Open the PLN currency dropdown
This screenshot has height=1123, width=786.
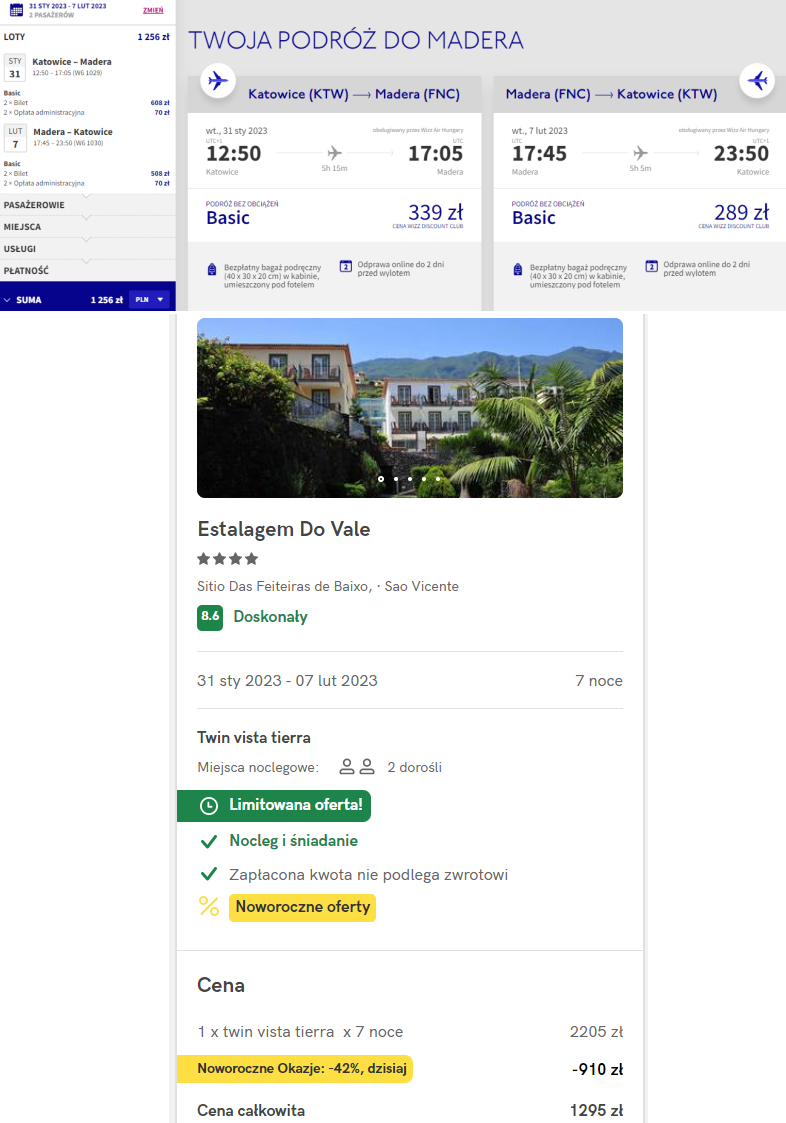click(149, 299)
